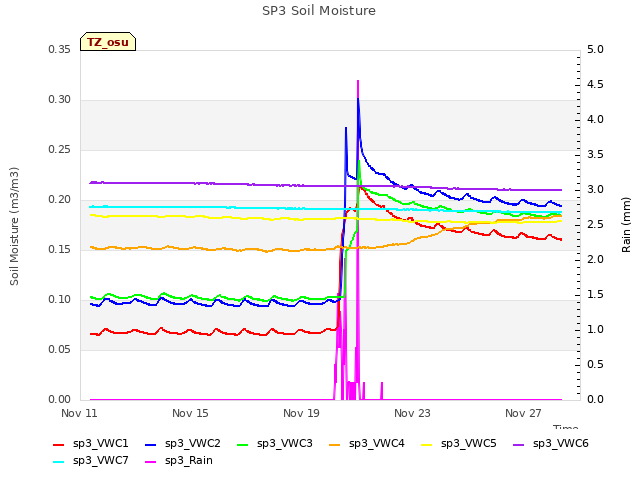Click the 0.0 rain axis tick label
The image size is (640, 480).
[595, 399]
